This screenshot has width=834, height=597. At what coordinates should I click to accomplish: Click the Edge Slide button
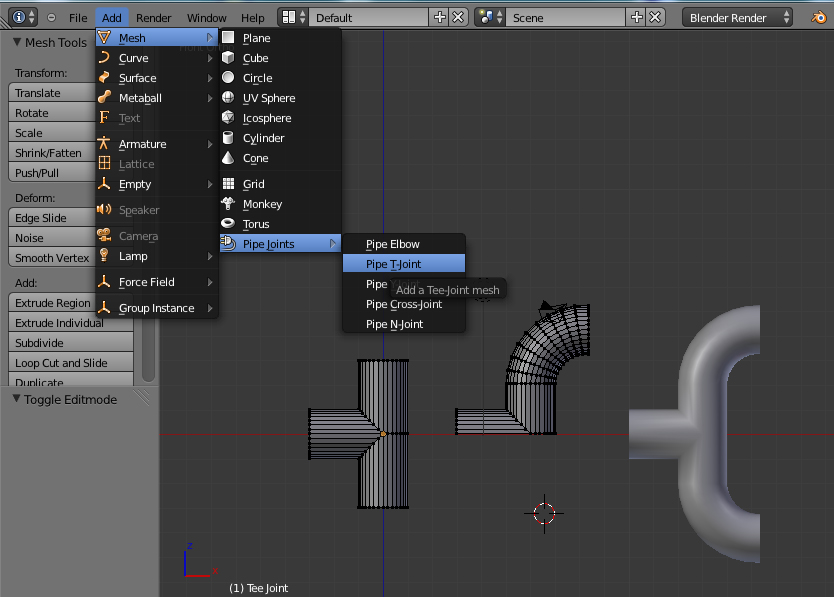[x=53, y=218]
